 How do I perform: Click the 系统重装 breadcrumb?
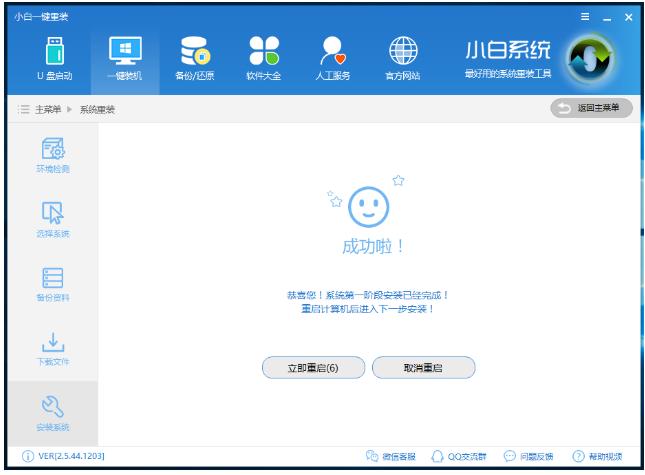coord(97,109)
